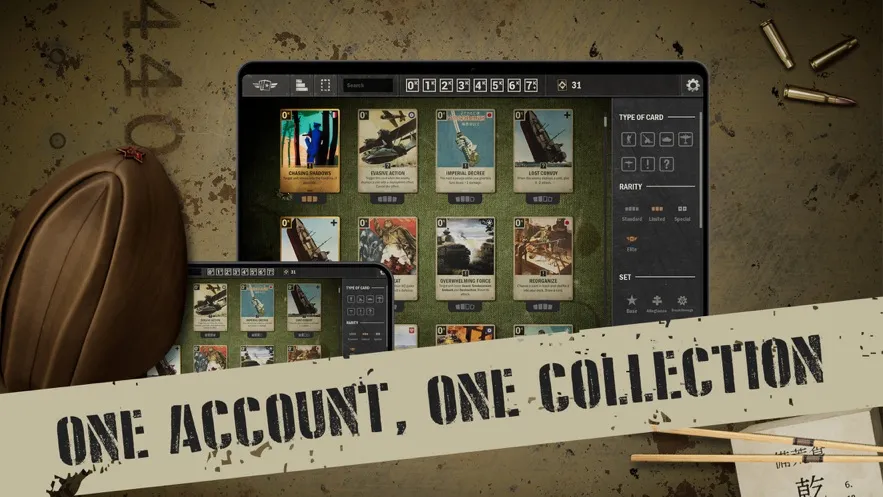The height and width of the screenshot is (497, 883).
Task: Click the copies counter under Chasing Shadows
Action: (309, 199)
